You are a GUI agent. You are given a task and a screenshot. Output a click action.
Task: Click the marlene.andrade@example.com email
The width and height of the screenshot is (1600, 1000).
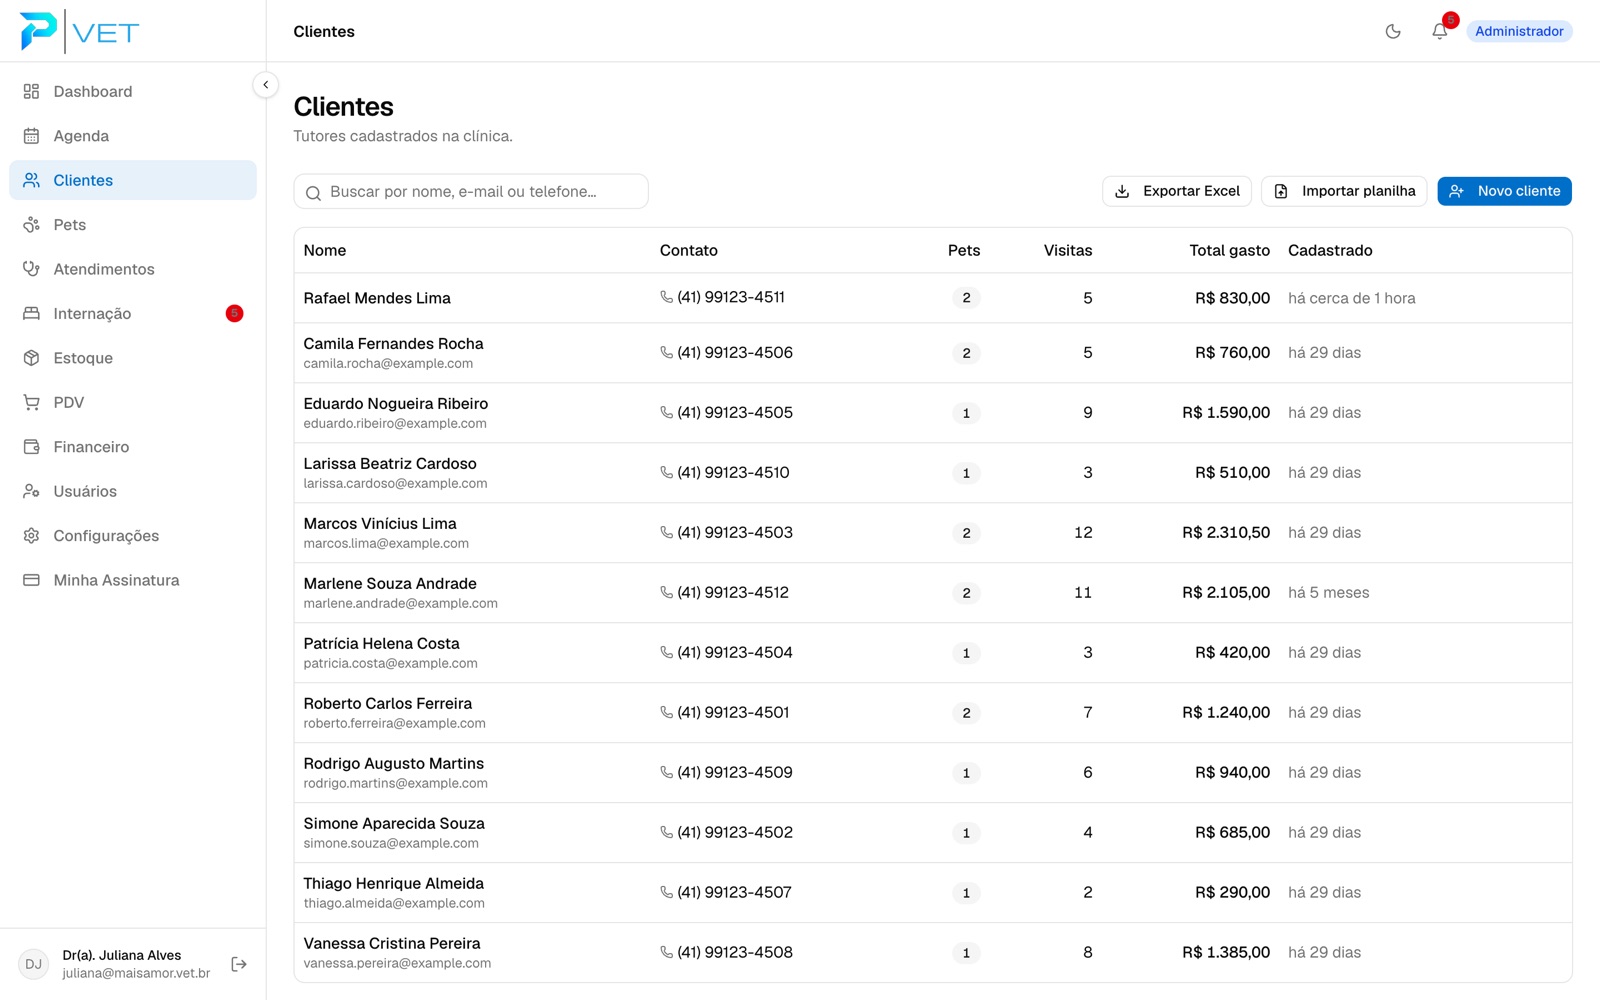click(x=401, y=603)
